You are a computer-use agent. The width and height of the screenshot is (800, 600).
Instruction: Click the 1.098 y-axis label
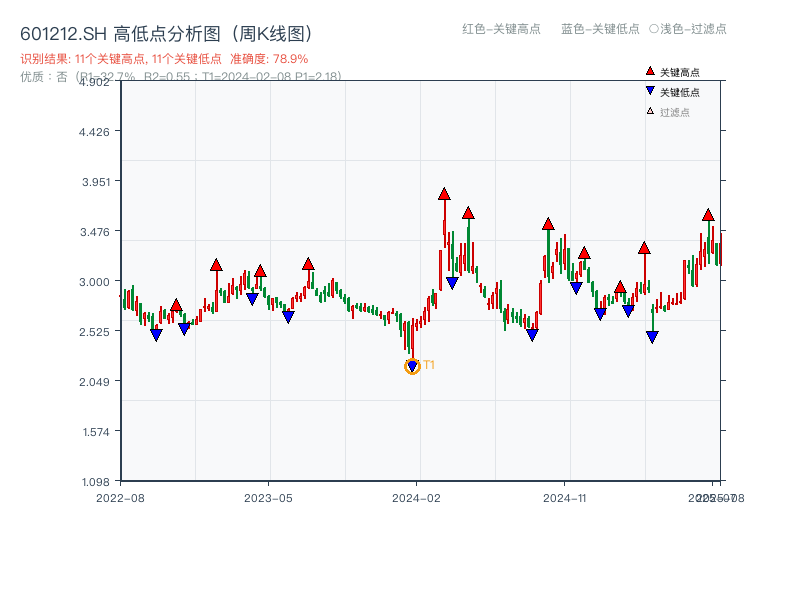(x=95, y=482)
